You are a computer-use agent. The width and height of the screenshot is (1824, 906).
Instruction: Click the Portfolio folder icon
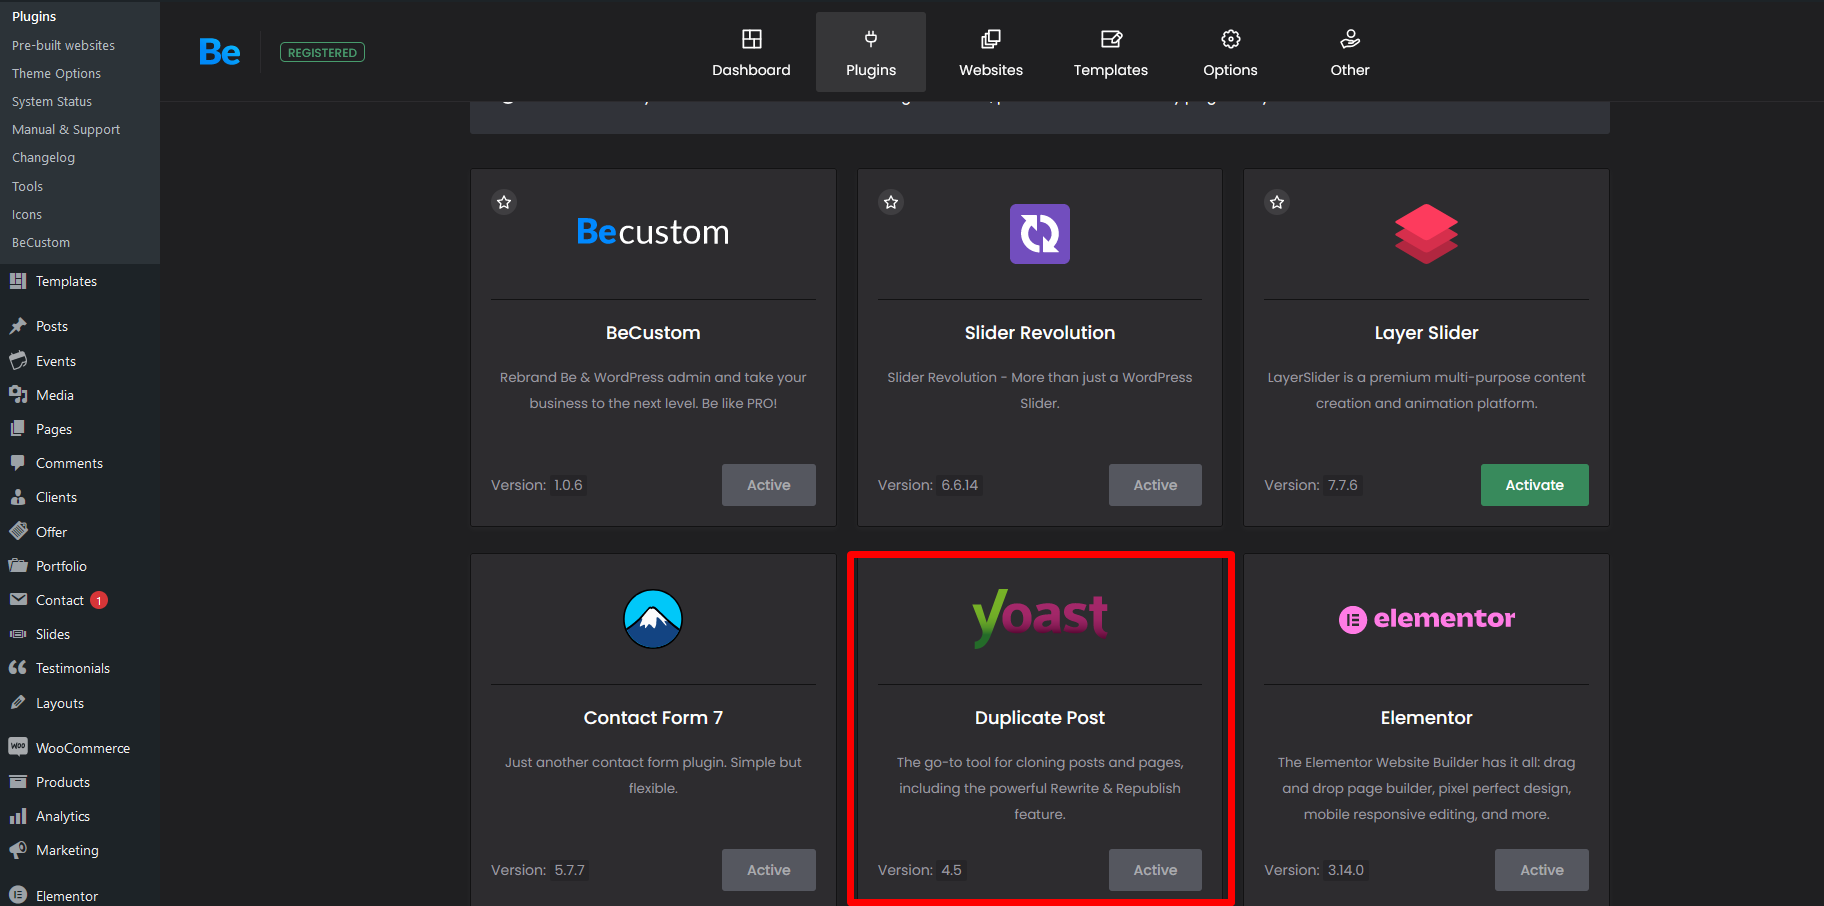pyautogui.click(x=18, y=565)
